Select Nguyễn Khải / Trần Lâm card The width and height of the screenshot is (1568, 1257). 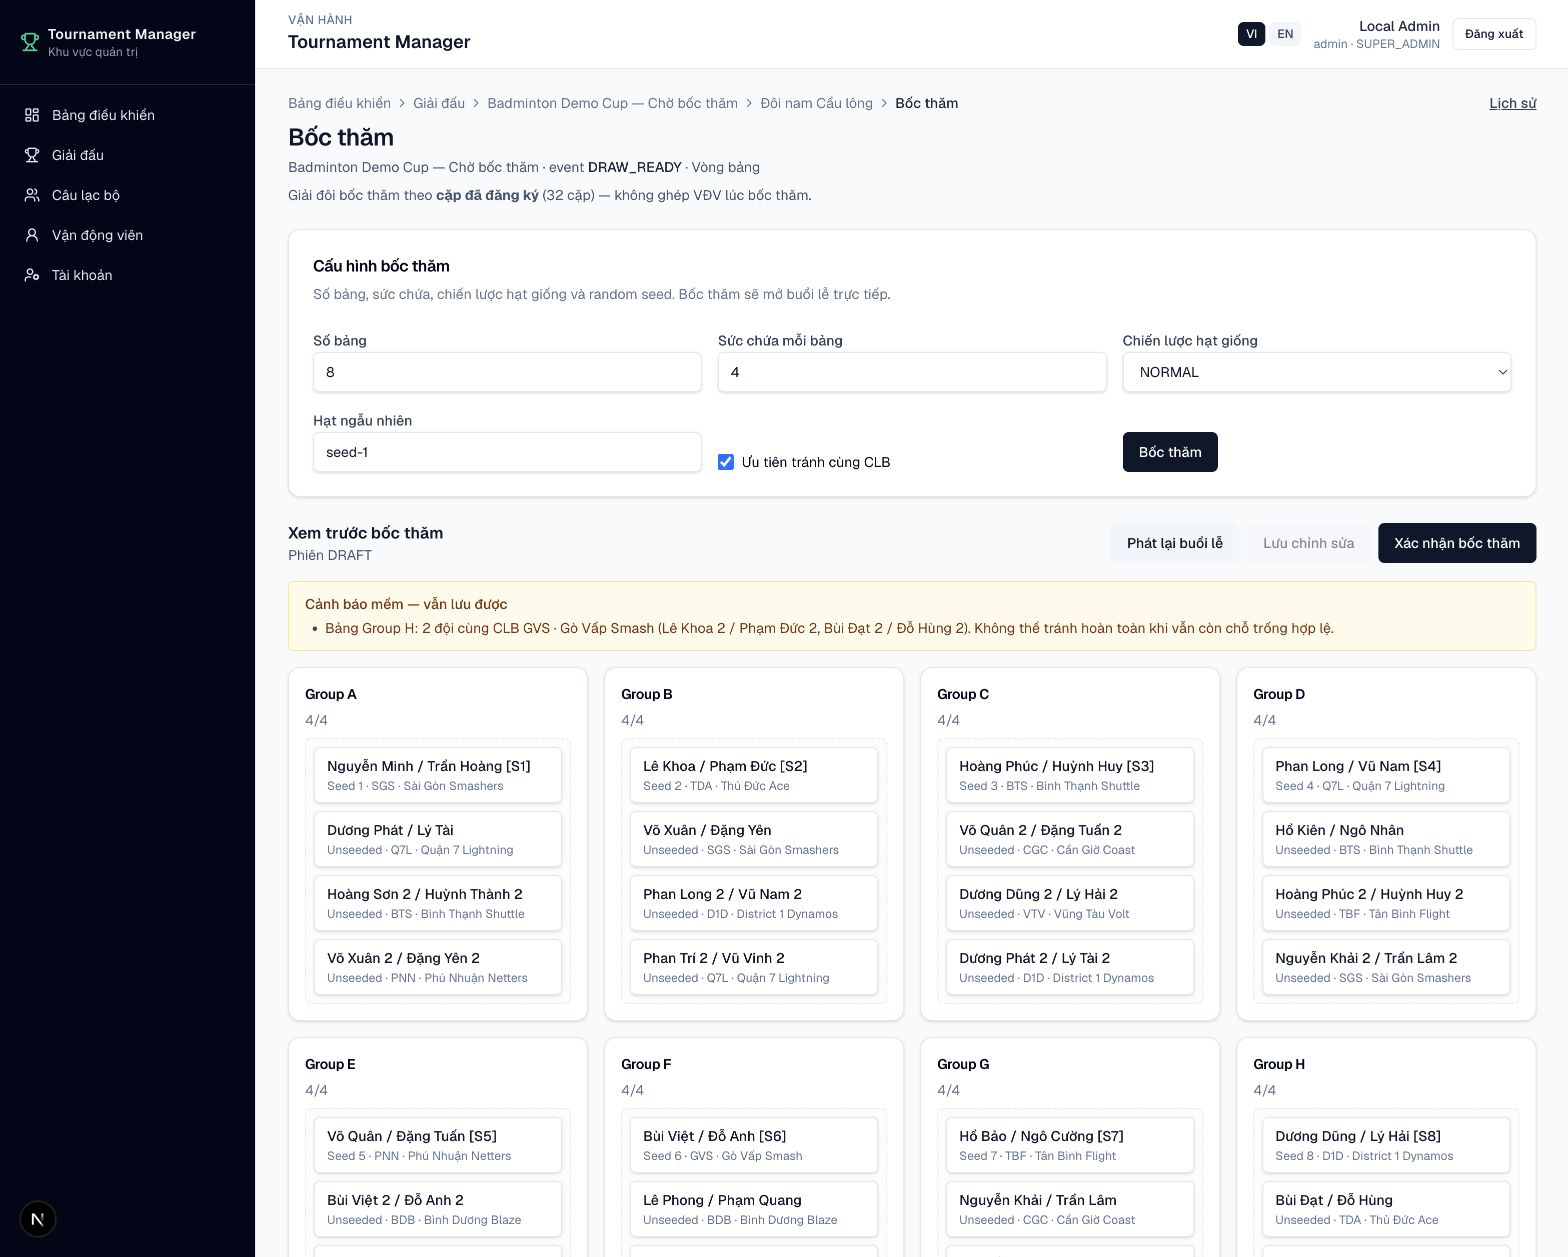[1070, 1209]
